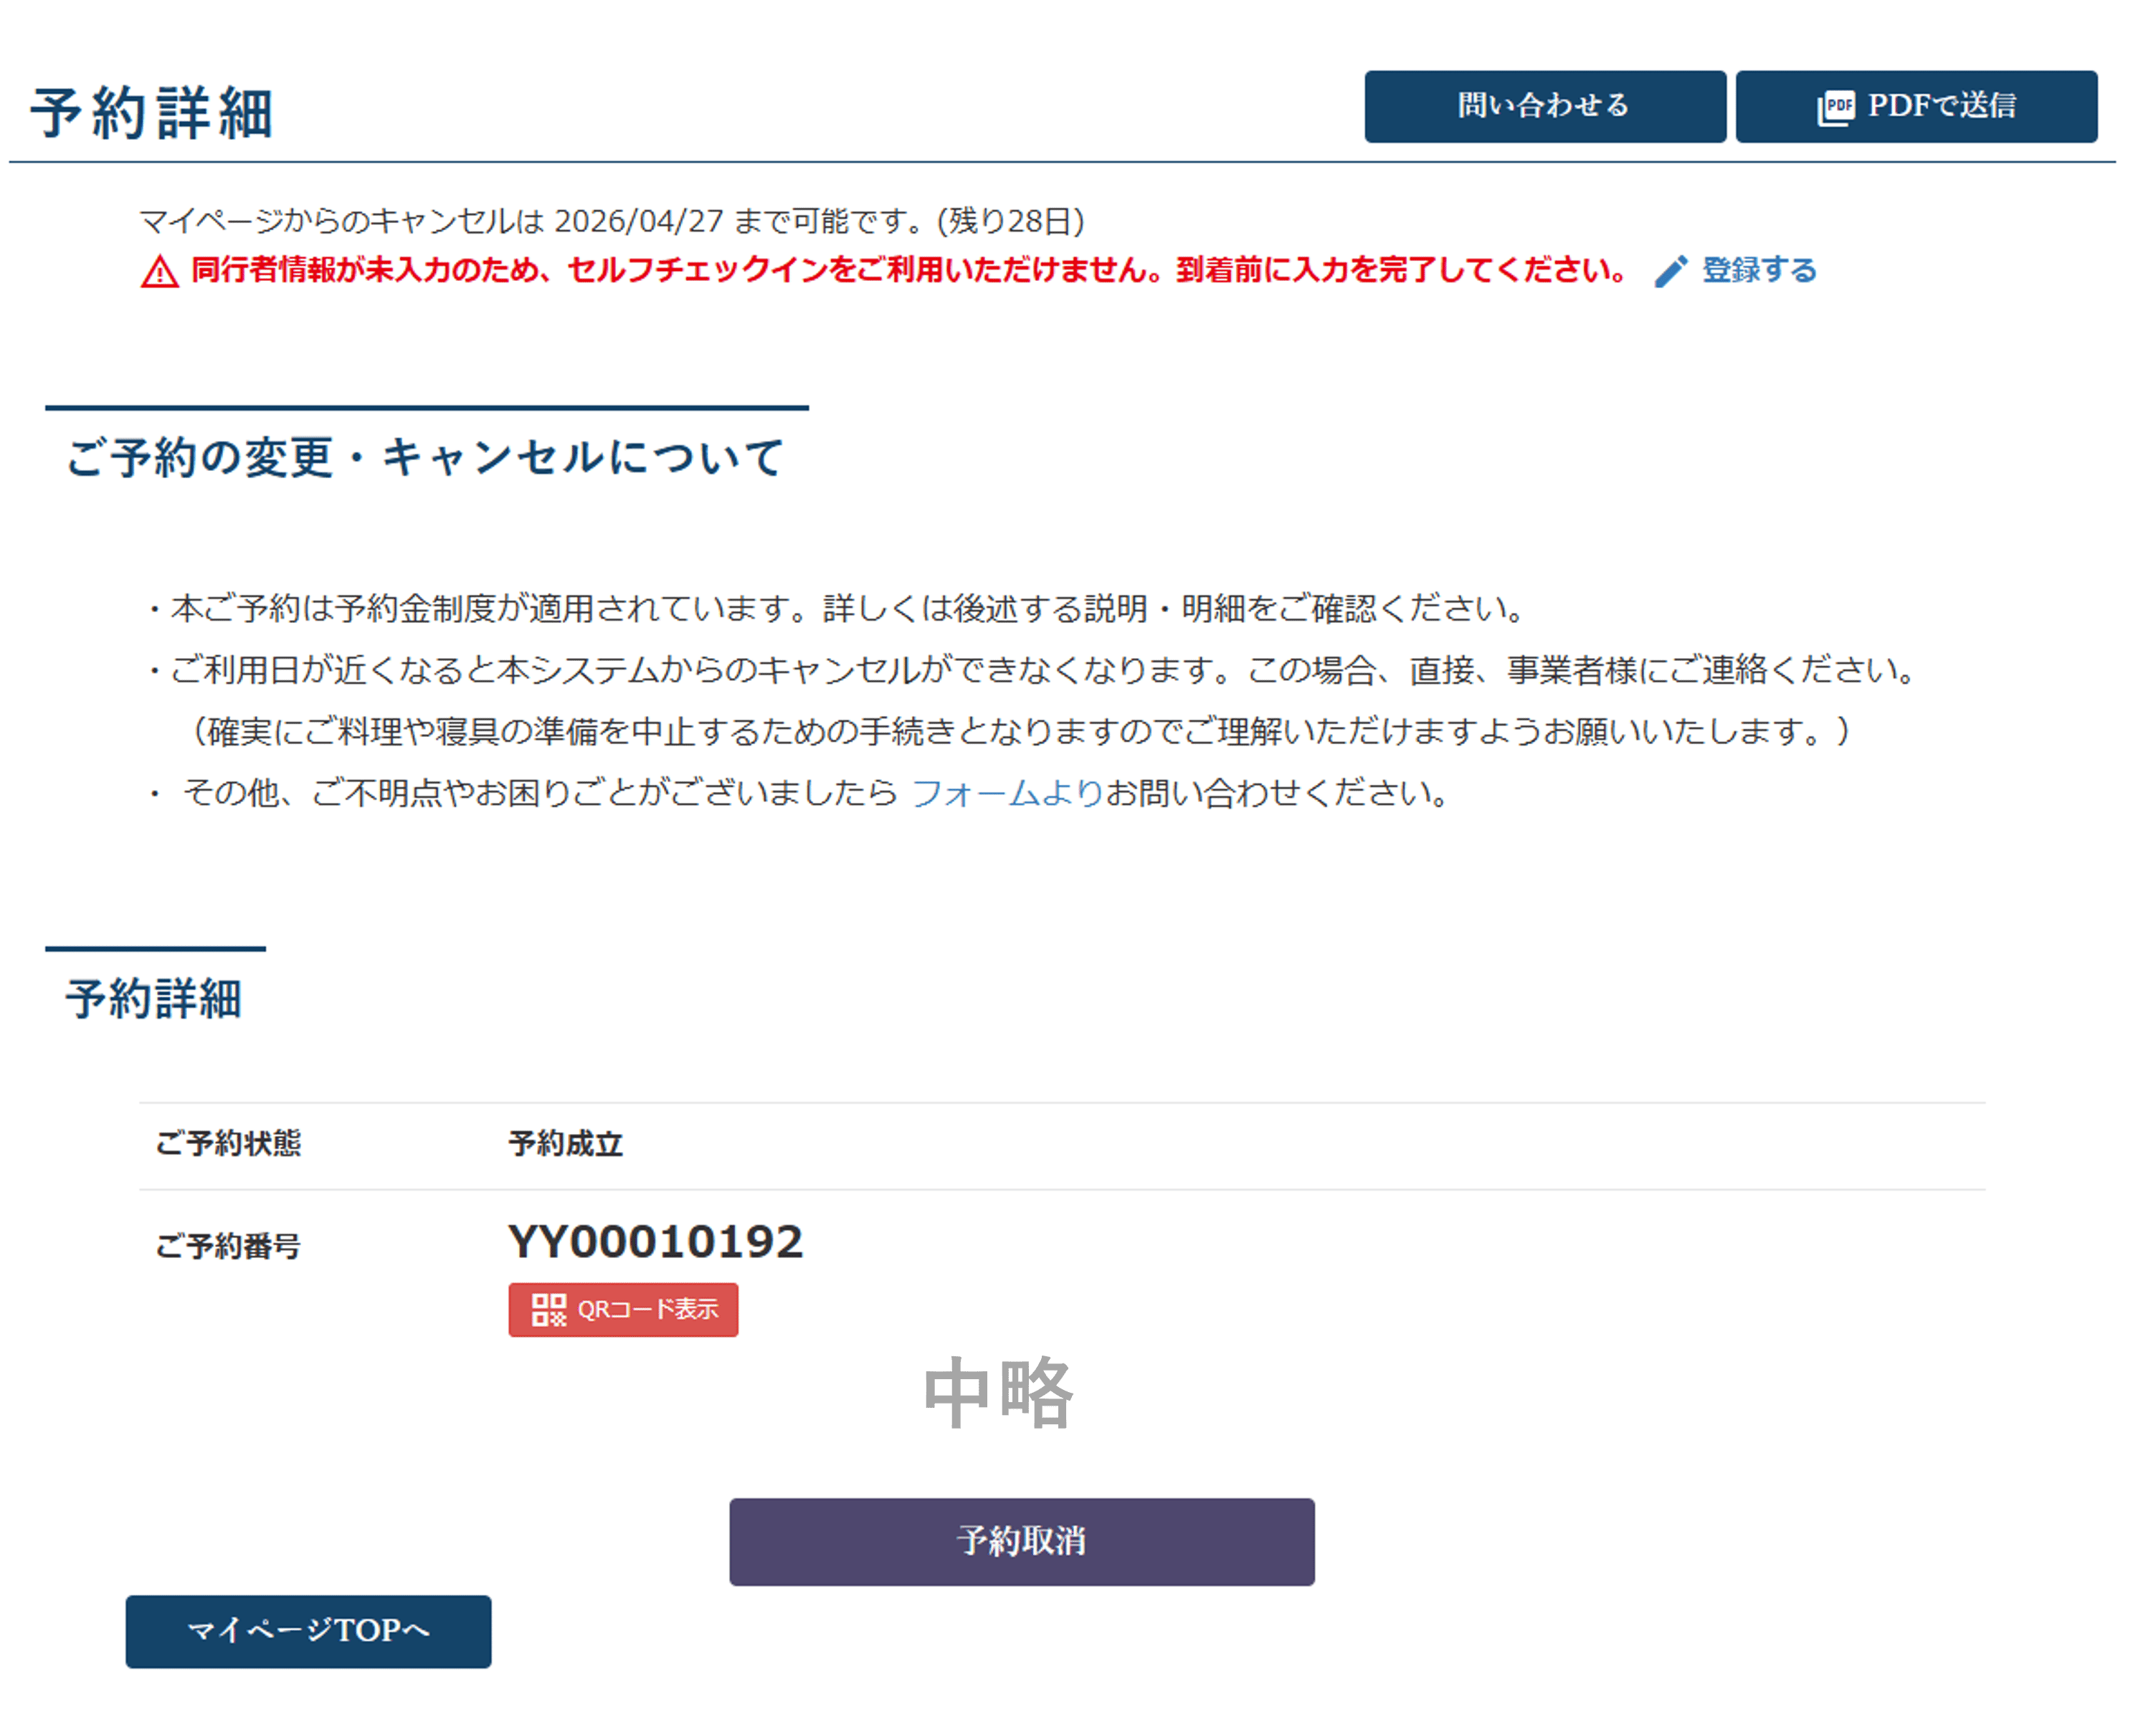This screenshot has width=2156, height=1729.
Task: Click the smaller 予約詳細 section heading
Action: click(x=154, y=999)
